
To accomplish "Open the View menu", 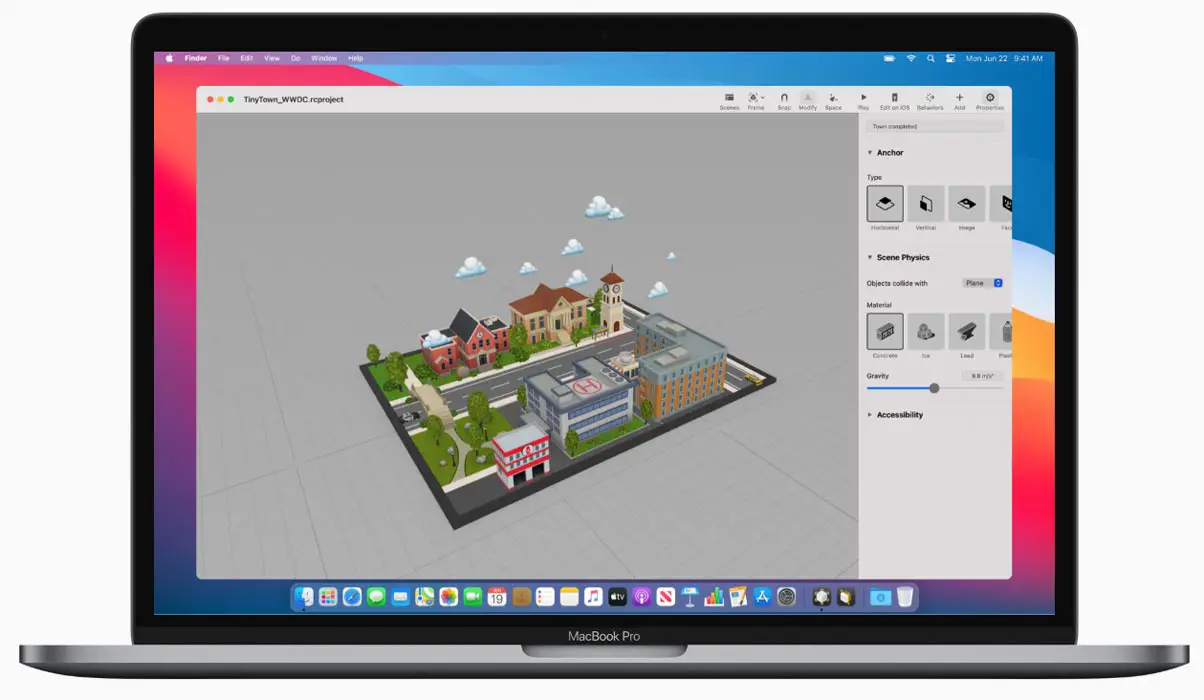I will coord(272,59).
